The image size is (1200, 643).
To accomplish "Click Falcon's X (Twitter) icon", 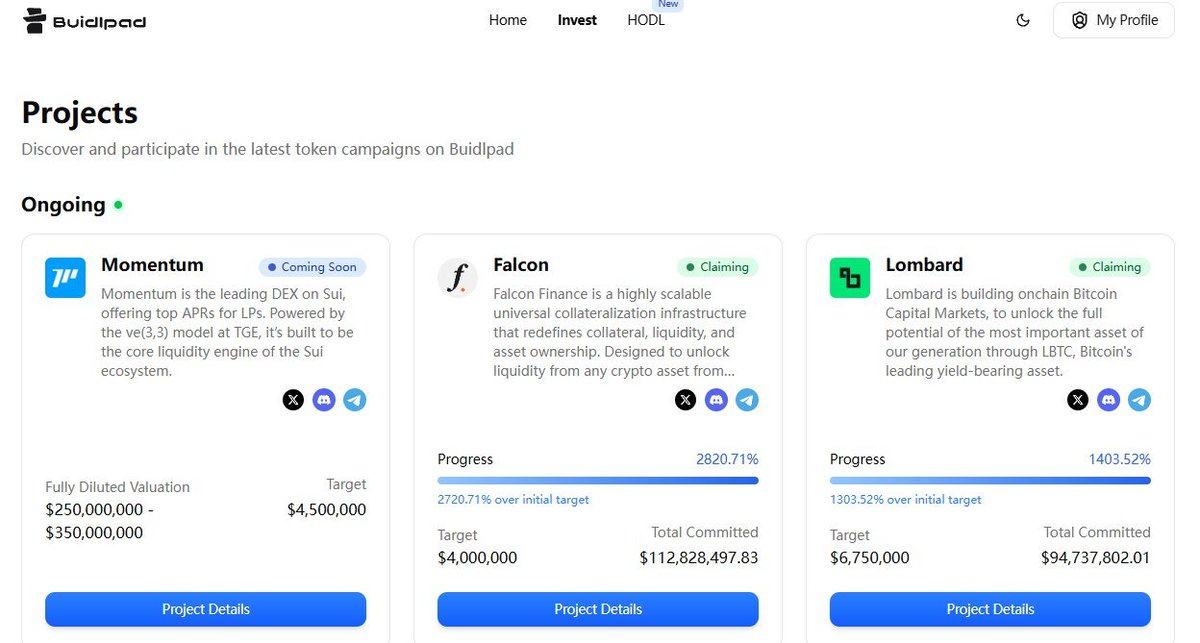I will tap(685, 400).
